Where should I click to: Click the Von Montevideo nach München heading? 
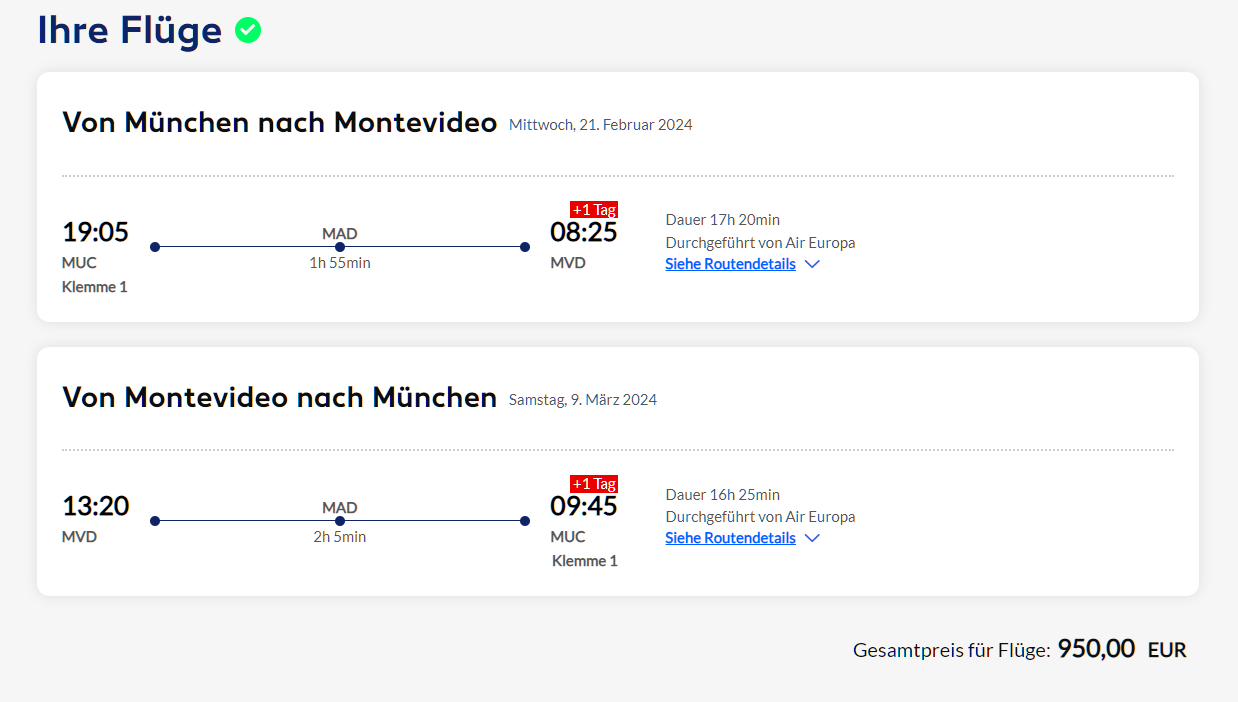point(279,397)
